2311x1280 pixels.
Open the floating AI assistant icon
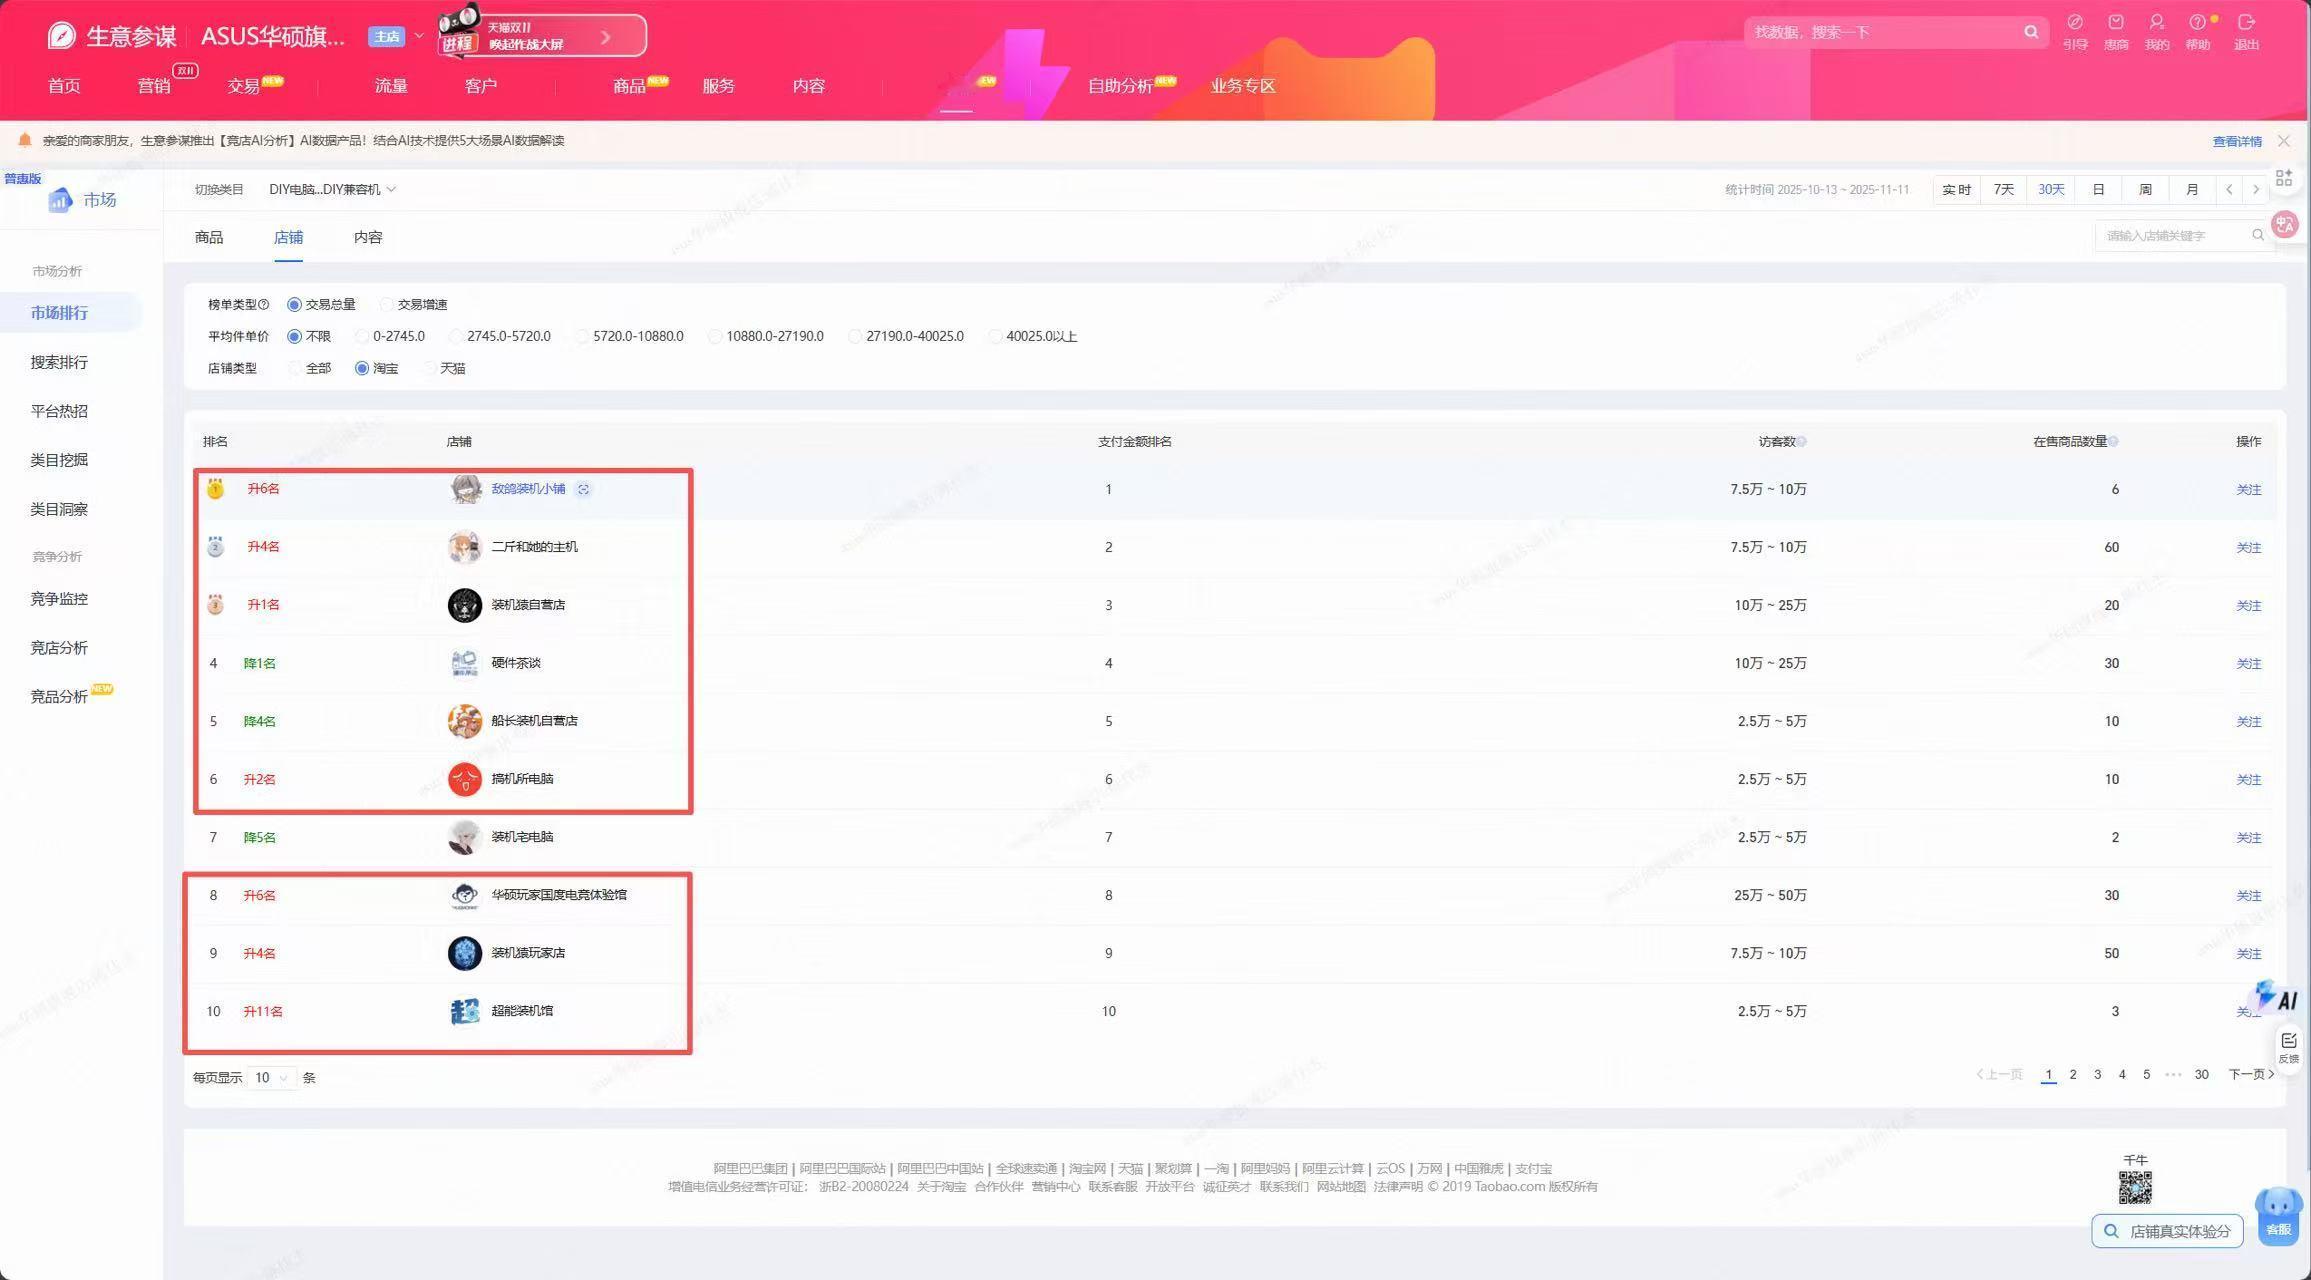(x=2277, y=997)
